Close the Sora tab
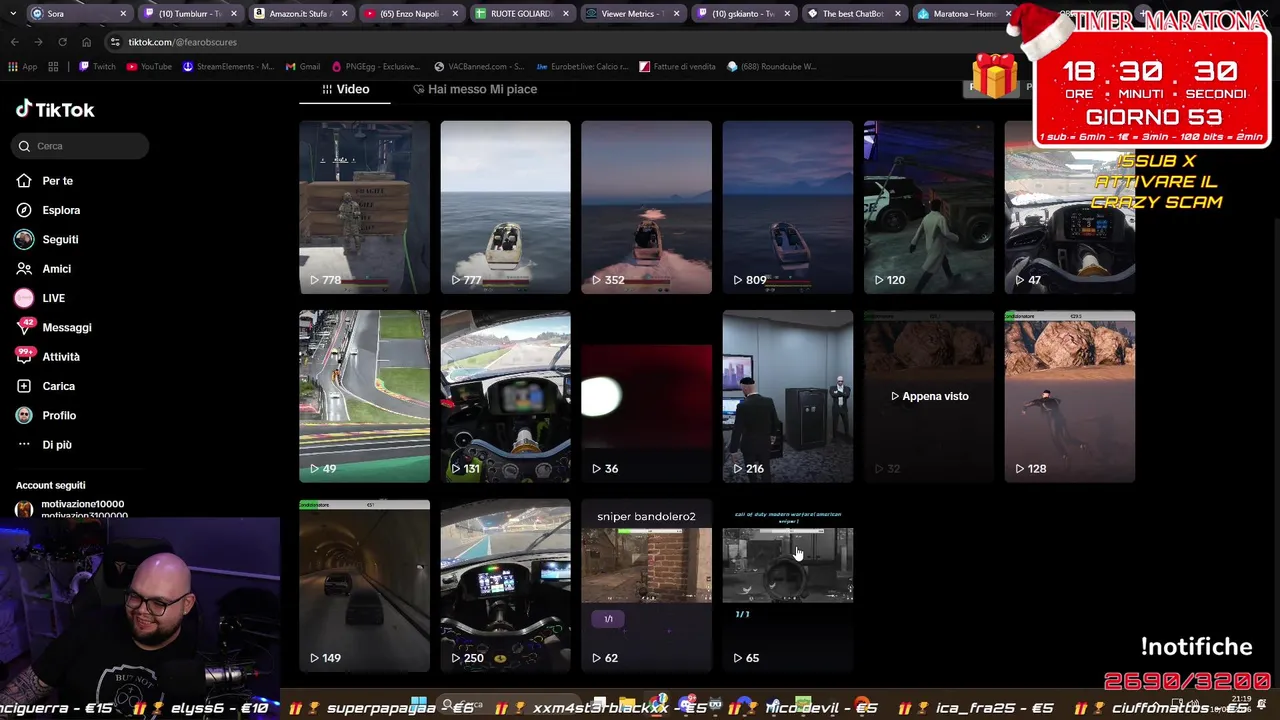 pyautogui.click(x=123, y=14)
